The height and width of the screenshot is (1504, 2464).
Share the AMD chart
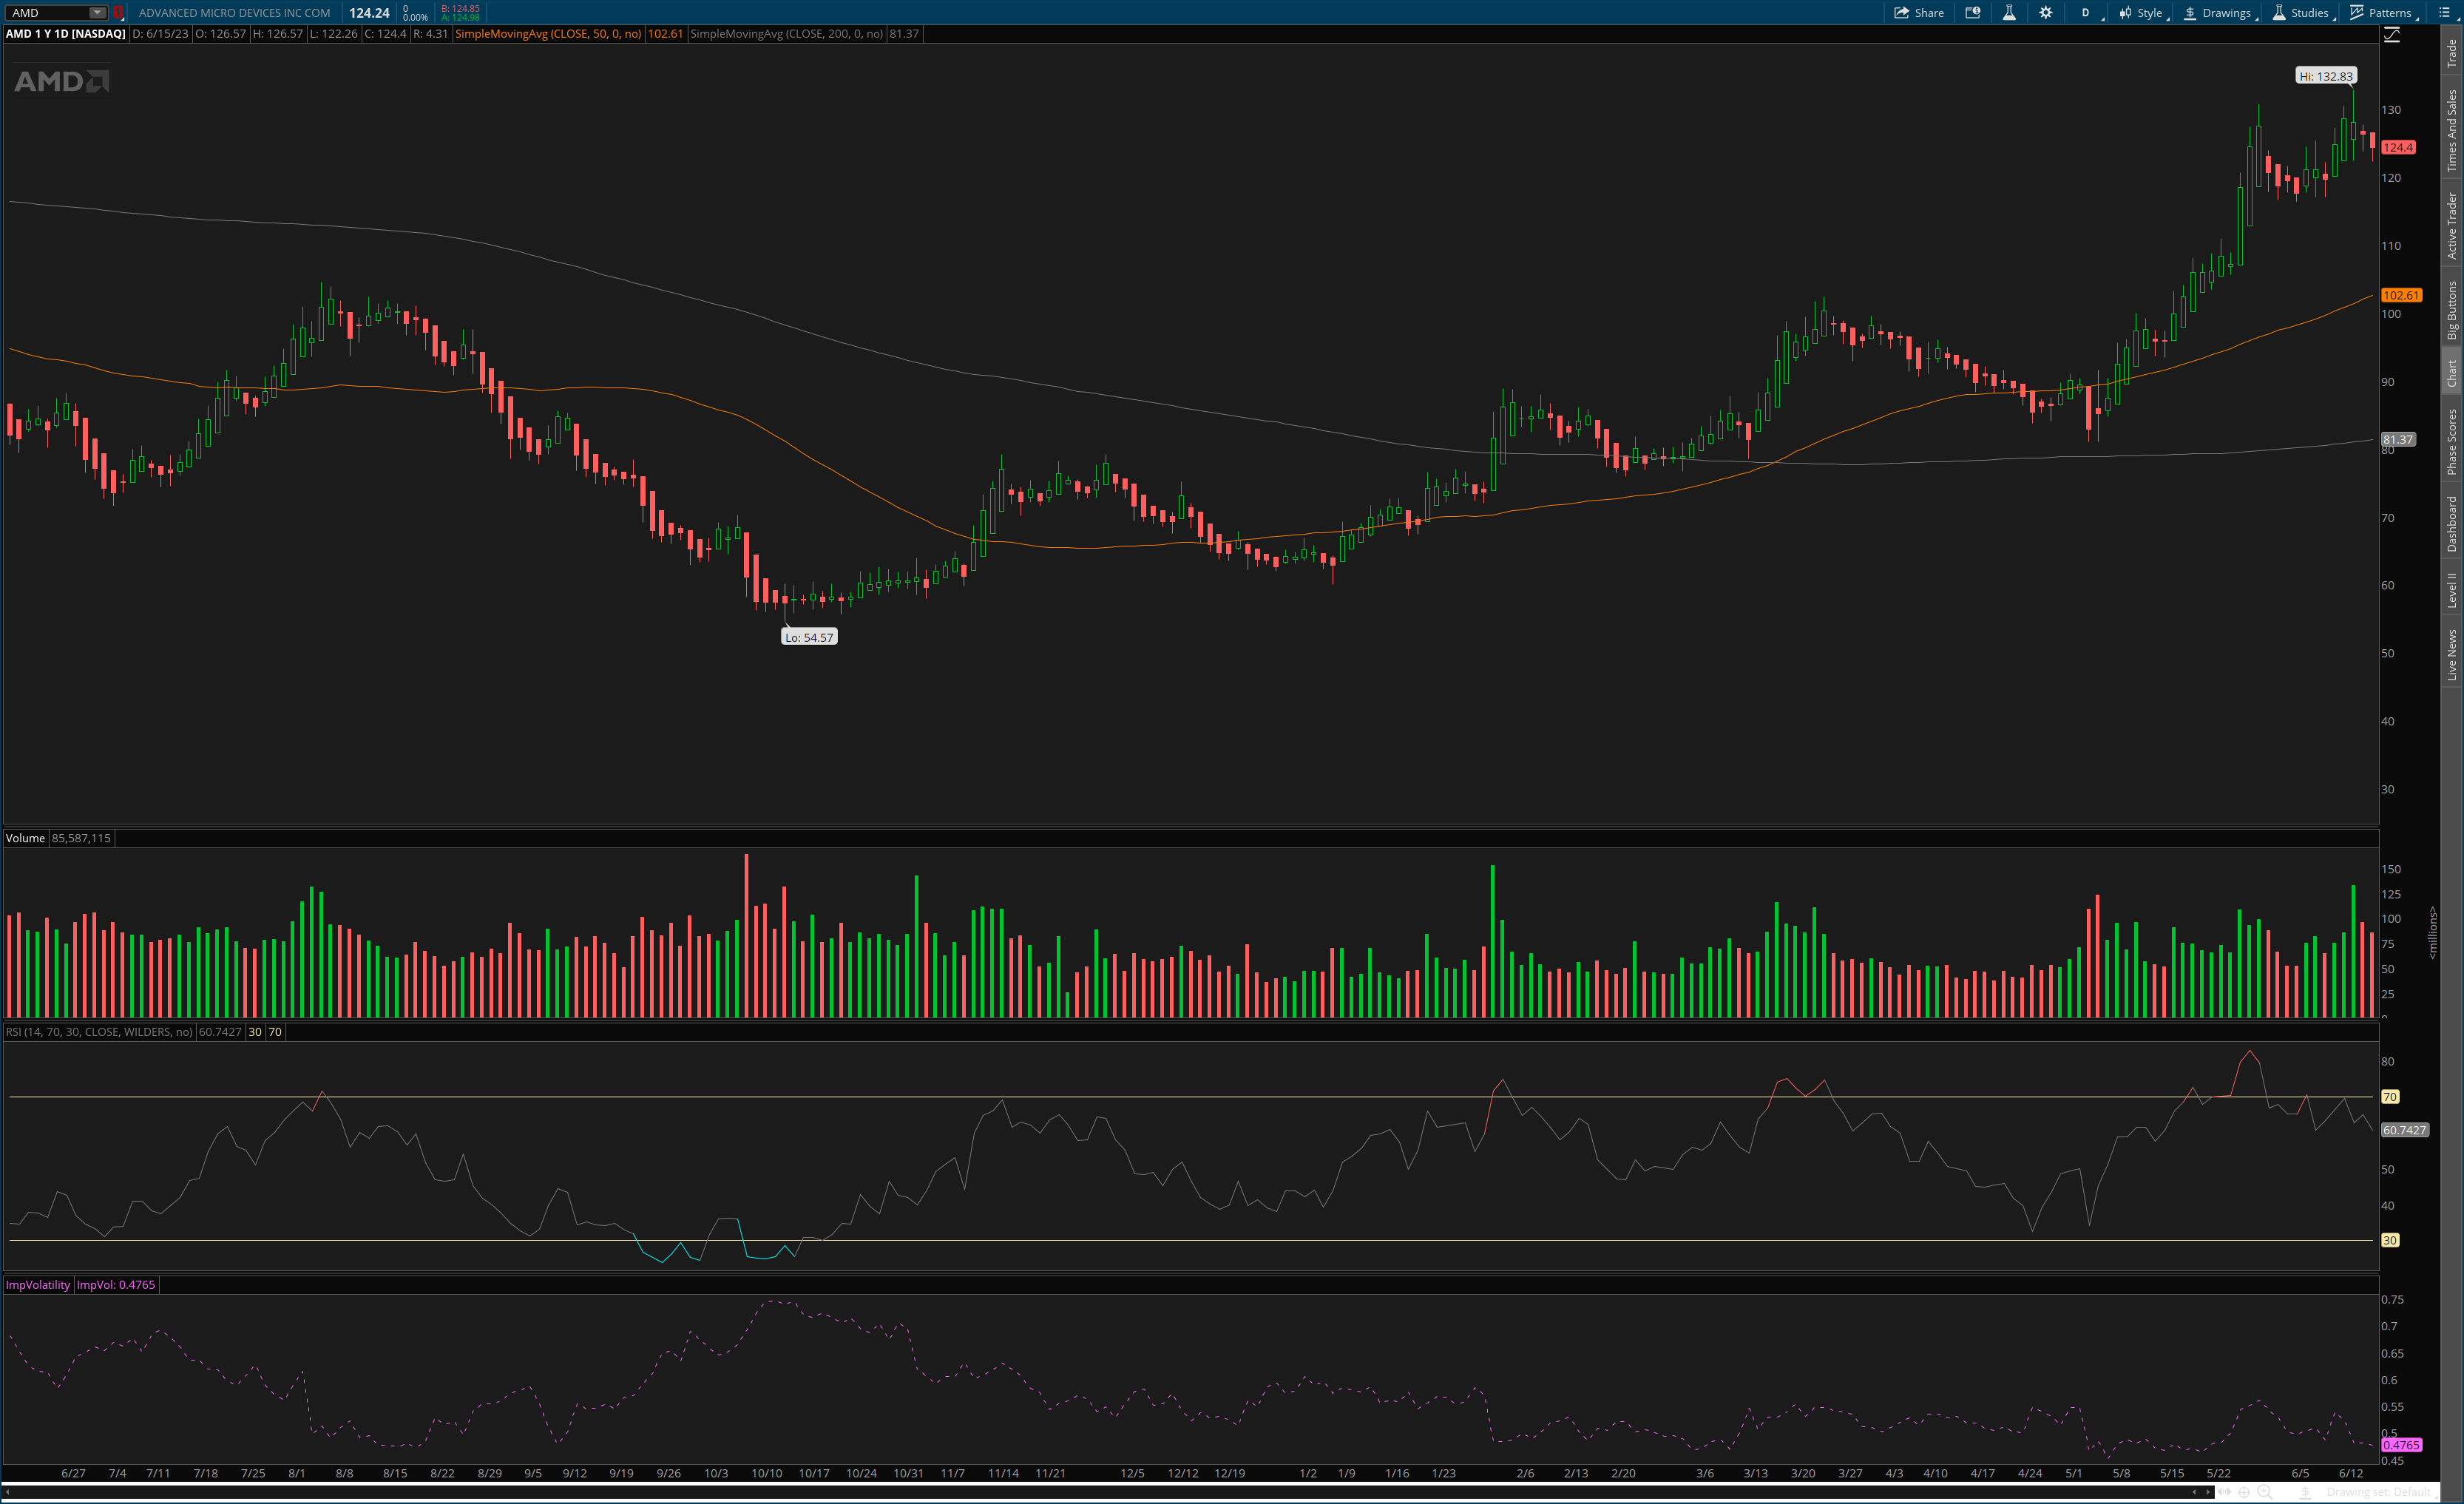(x=1919, y=13)
